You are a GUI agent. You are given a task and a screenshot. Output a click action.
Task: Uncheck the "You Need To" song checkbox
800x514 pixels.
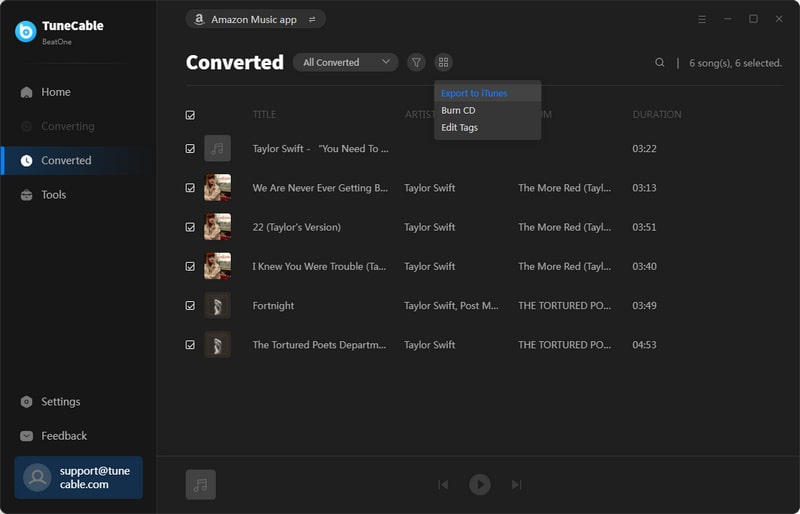tap(190, 149)
